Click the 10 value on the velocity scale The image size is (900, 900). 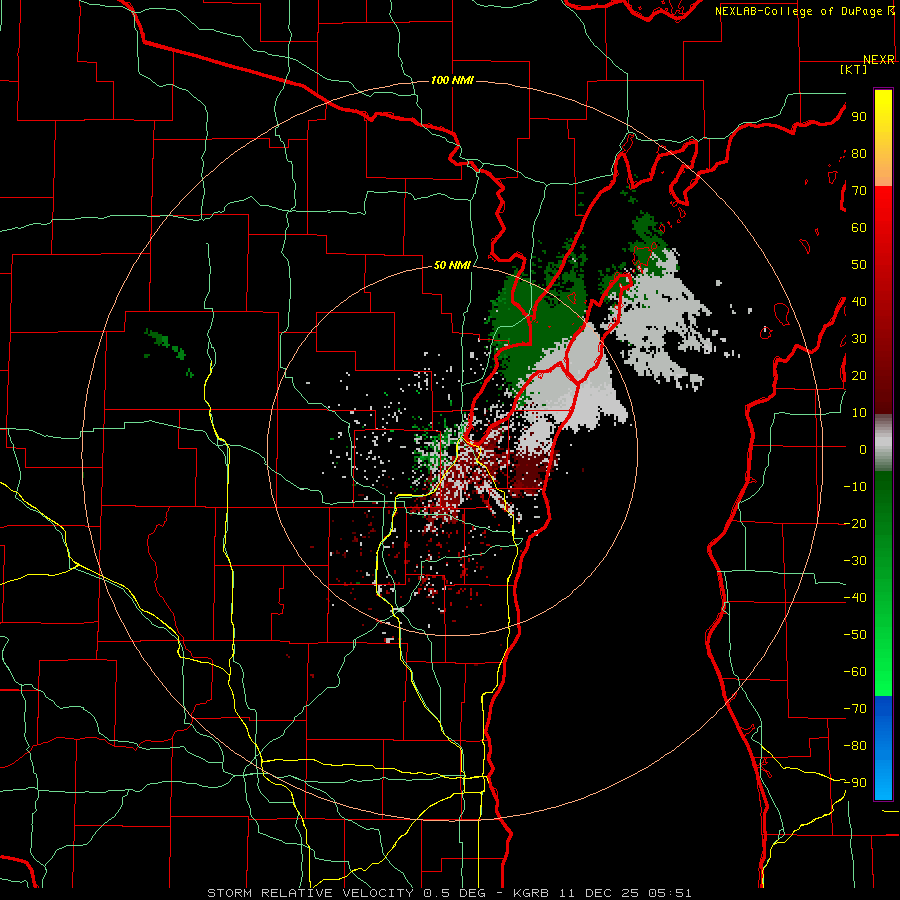tap(859, 413)
